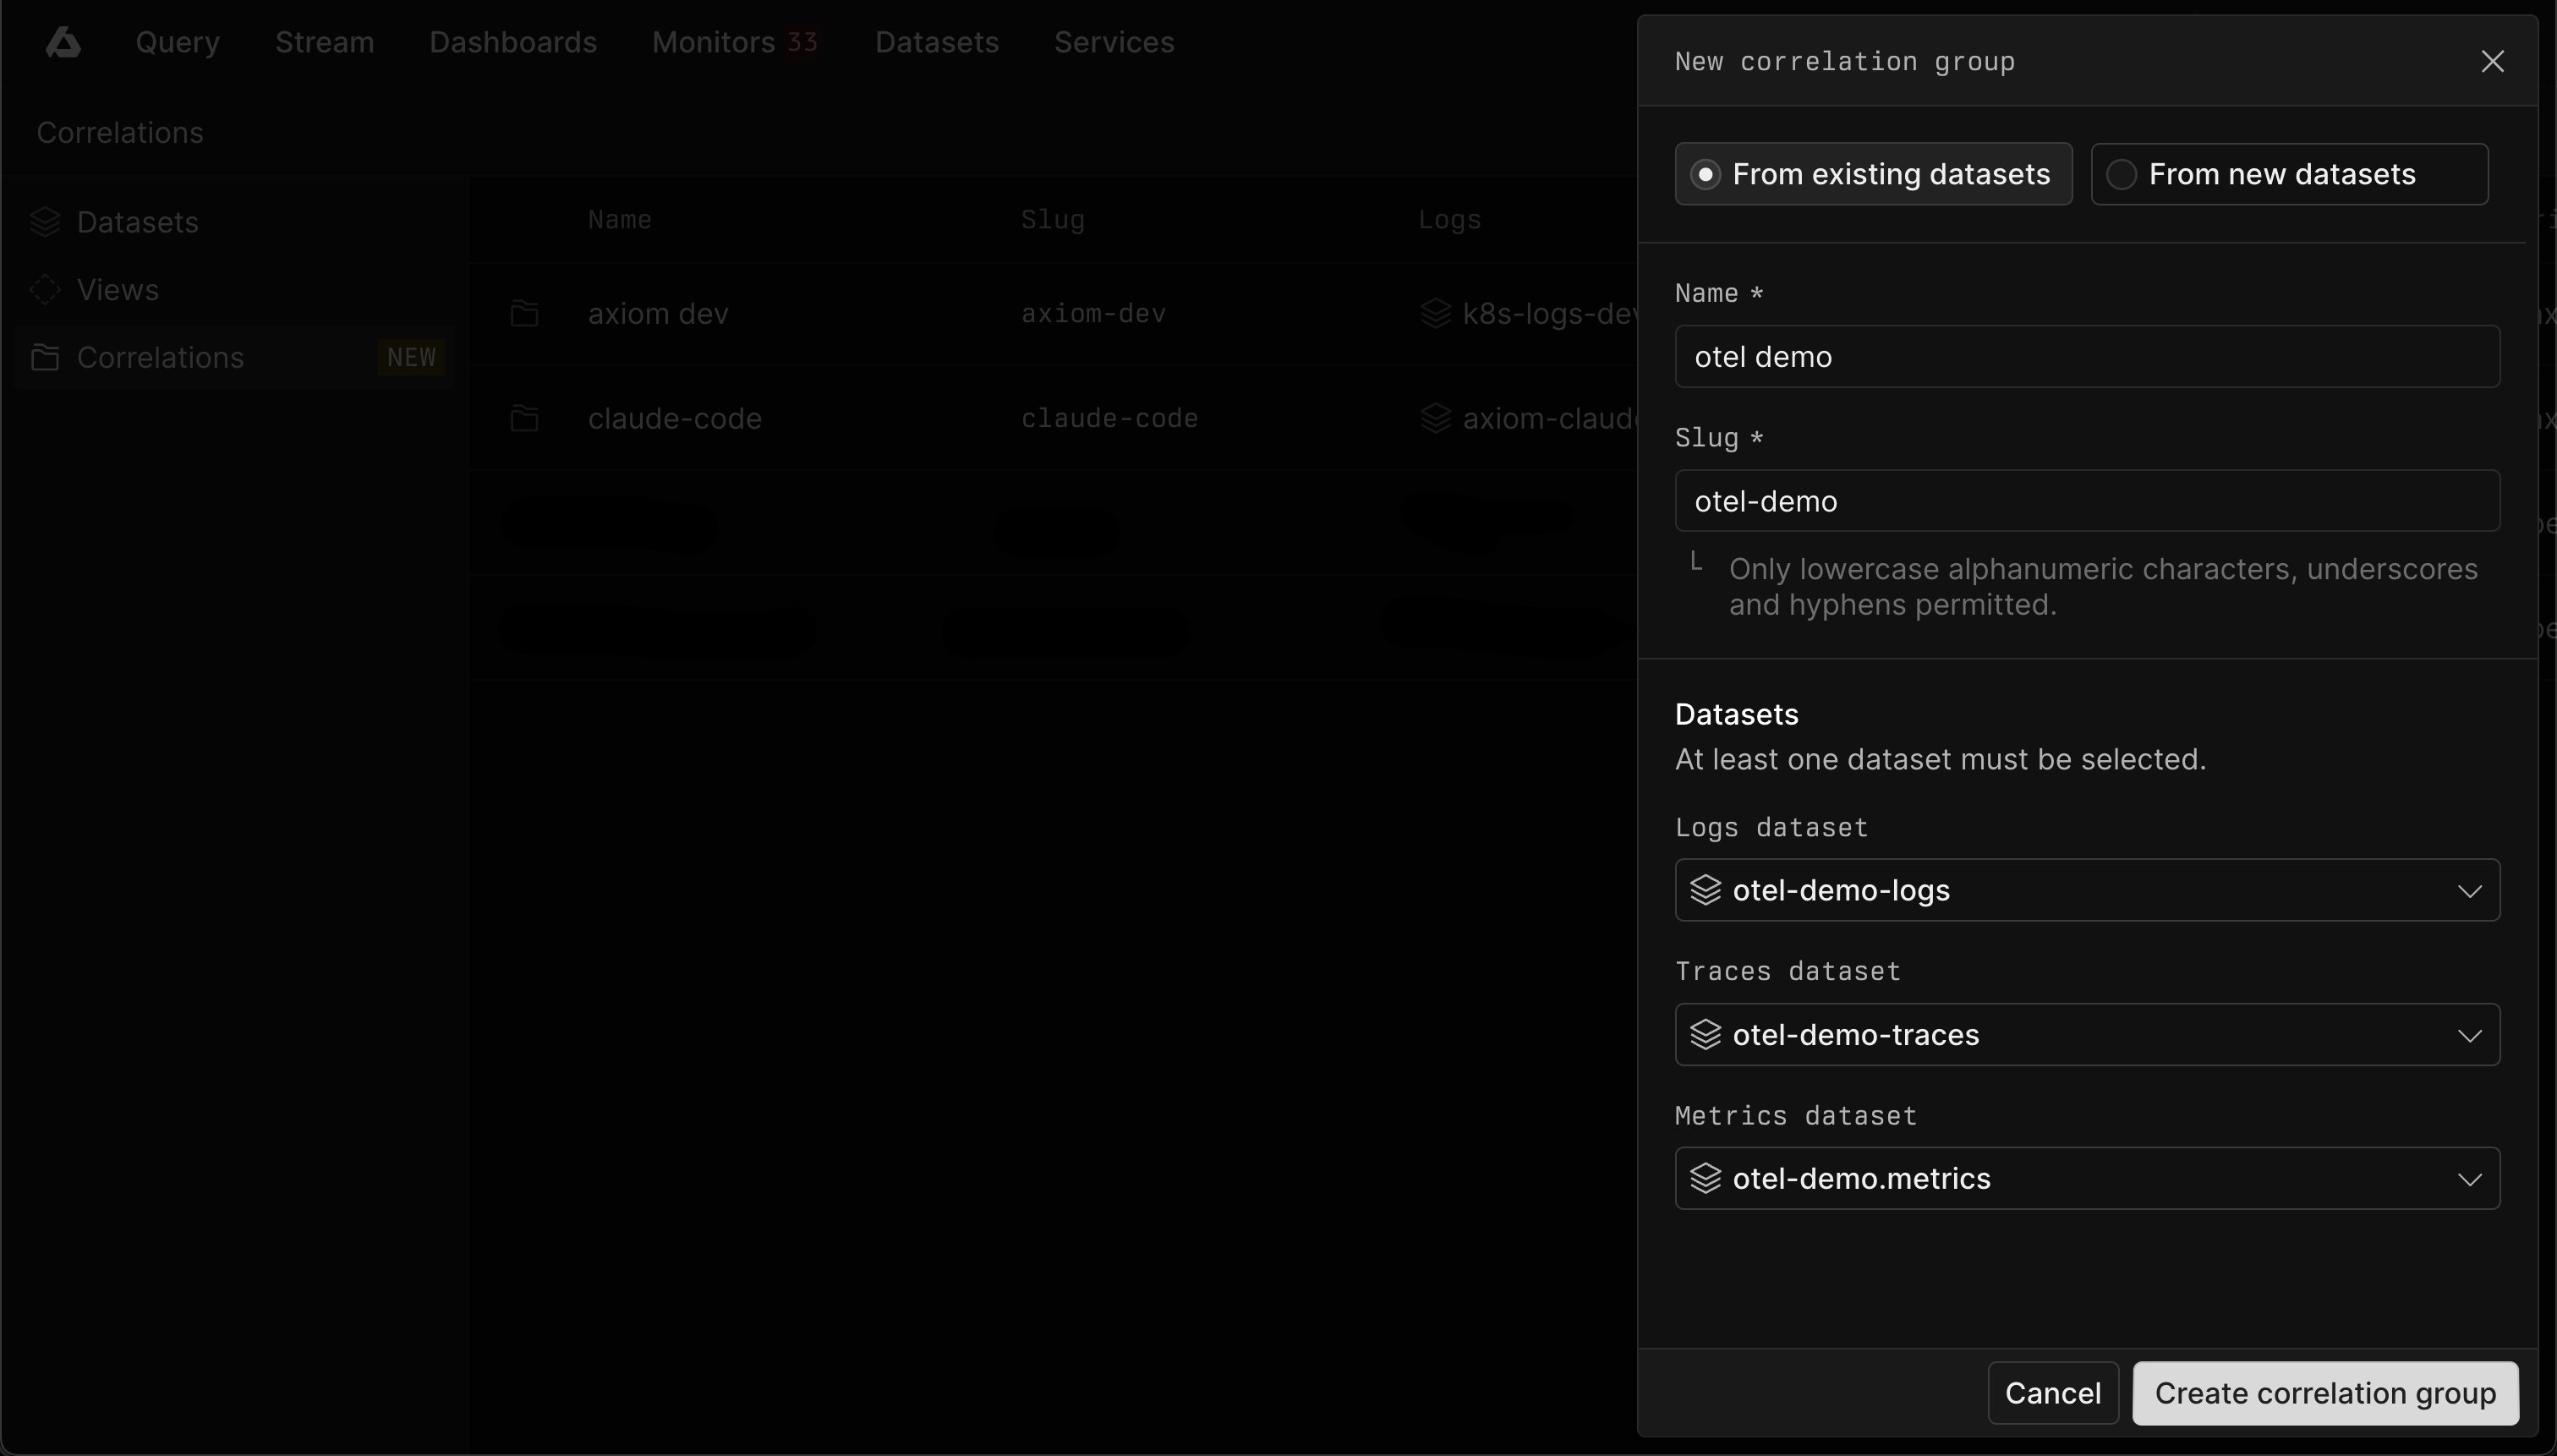Switch to Datasets top navigation tab

pos(937,42)
